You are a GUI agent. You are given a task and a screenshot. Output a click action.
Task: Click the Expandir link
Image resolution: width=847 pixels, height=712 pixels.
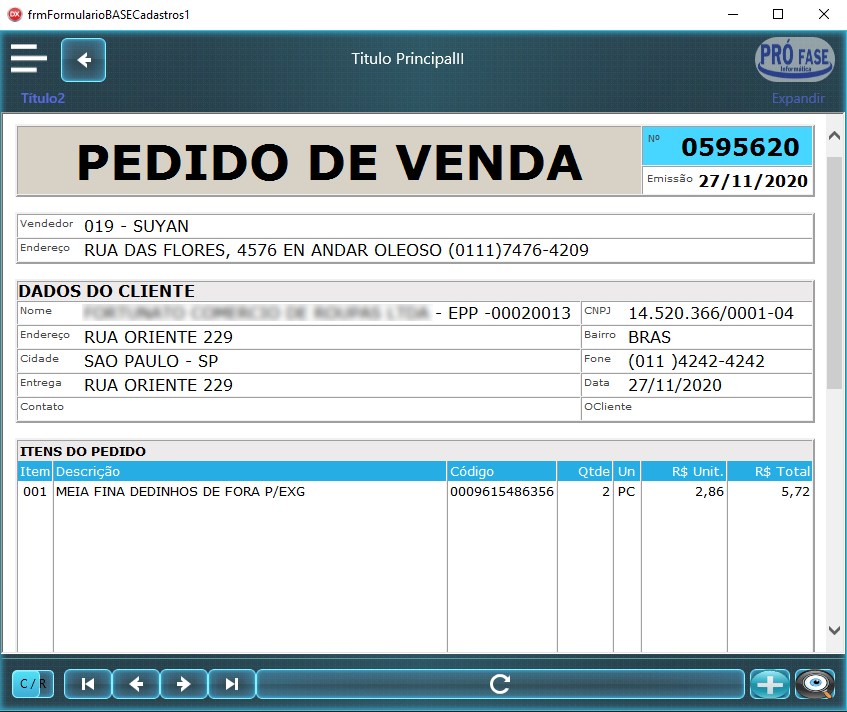coord(798,99)
